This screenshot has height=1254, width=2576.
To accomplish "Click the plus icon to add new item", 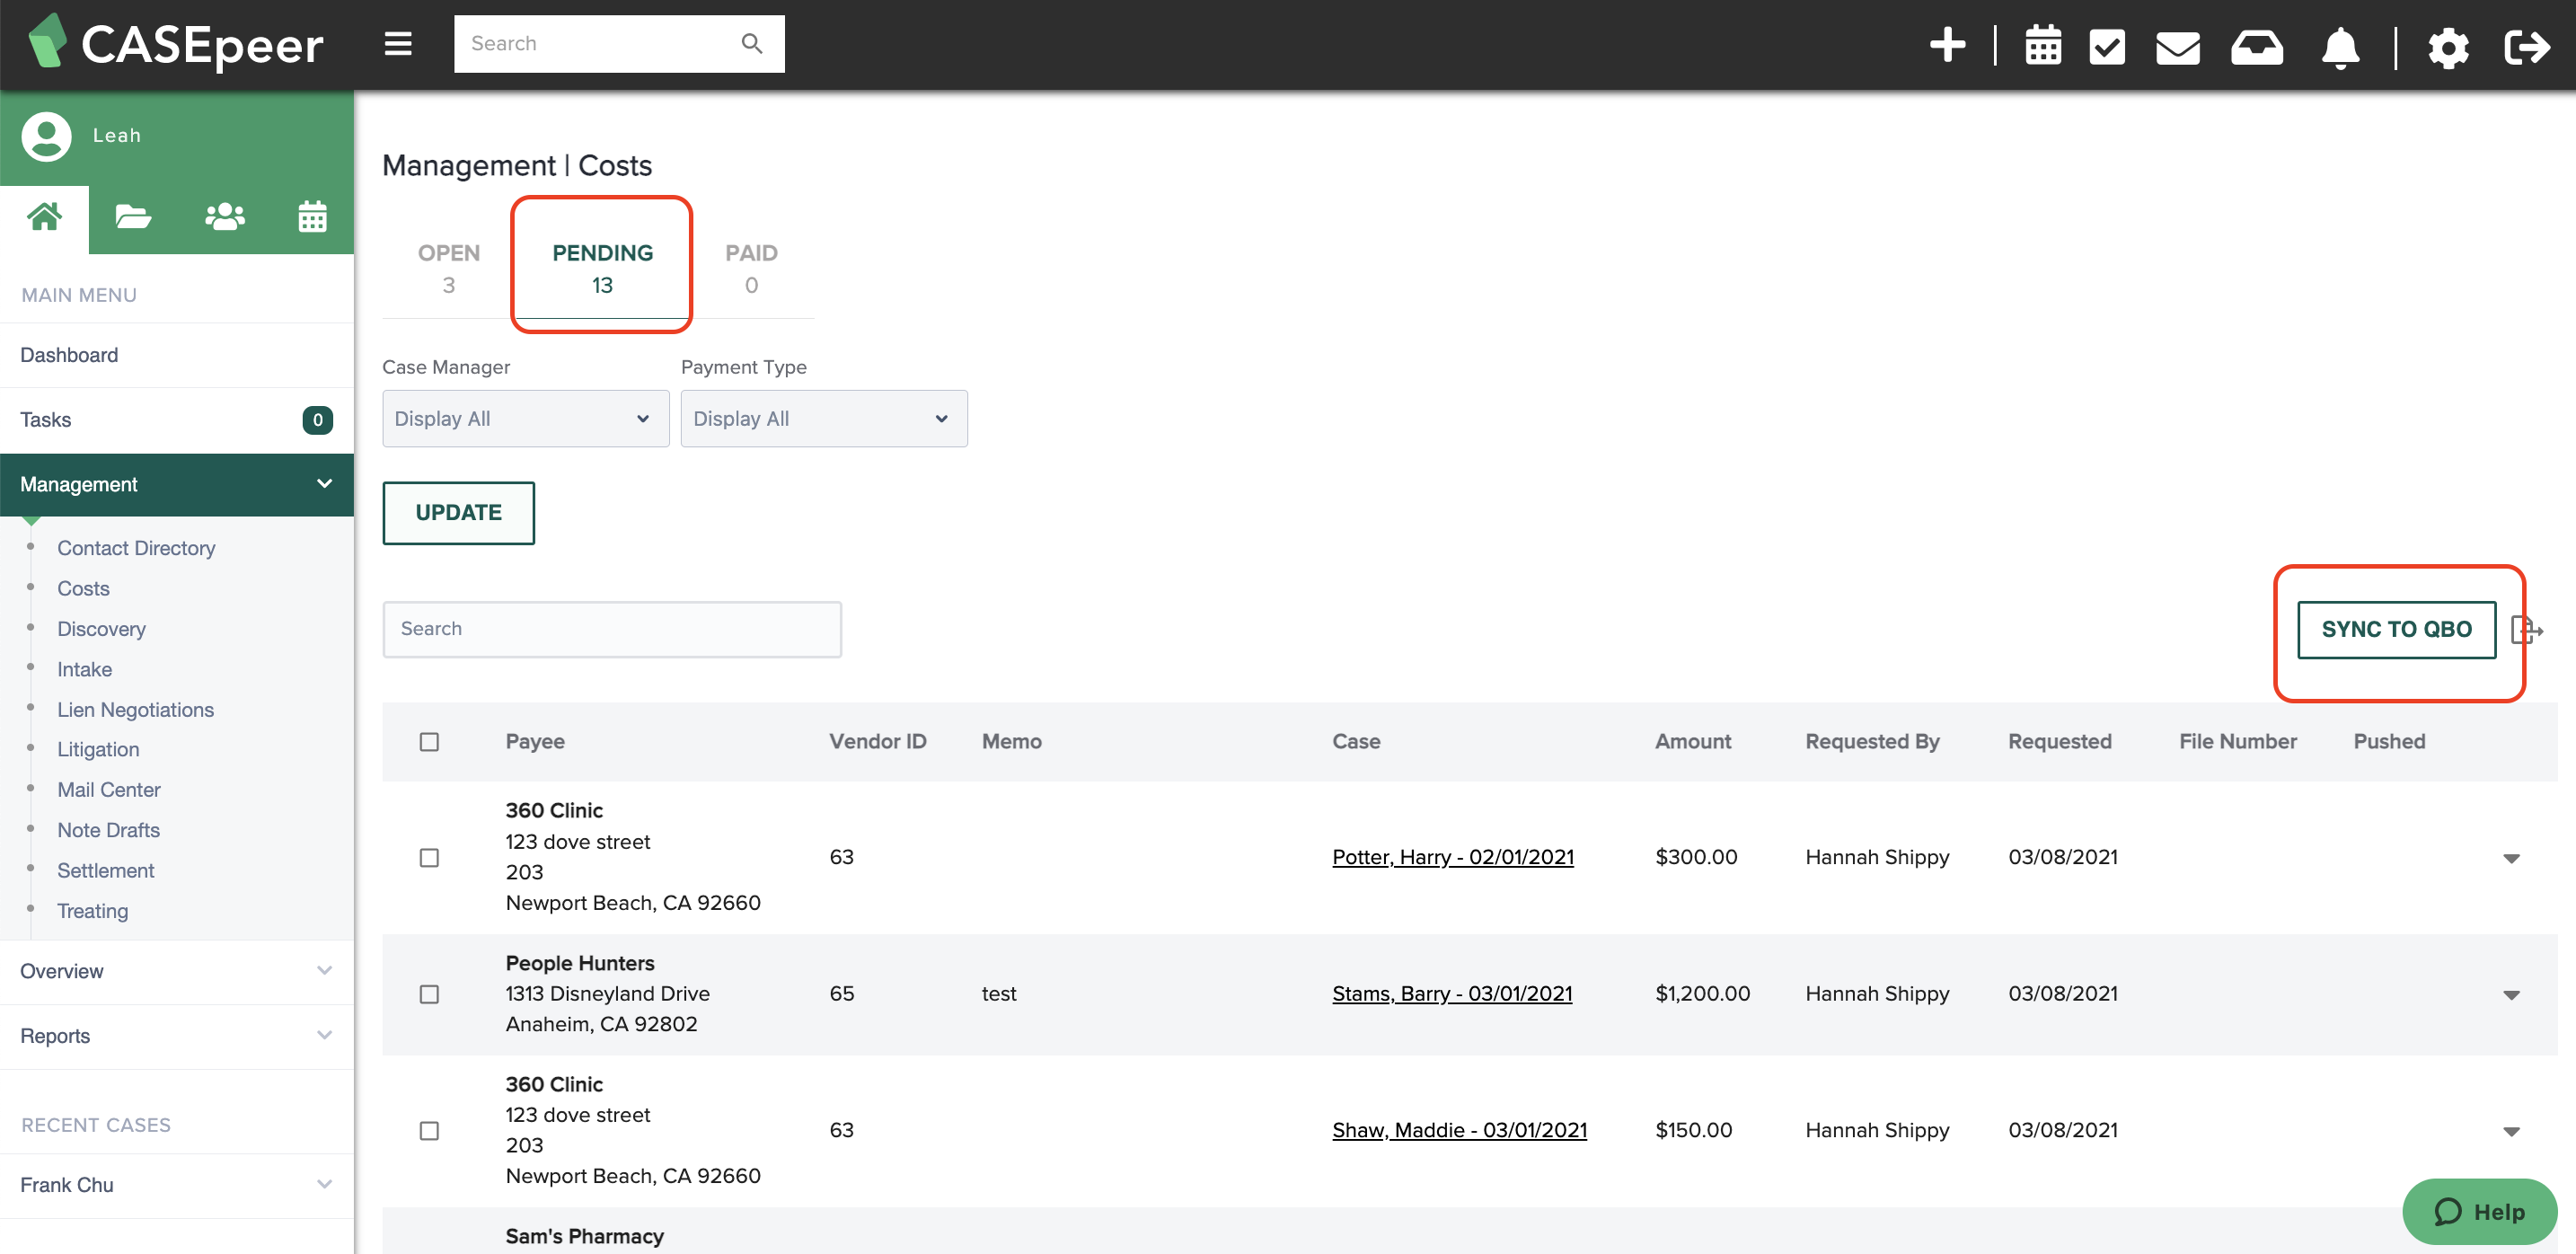I will point(1948,44).
